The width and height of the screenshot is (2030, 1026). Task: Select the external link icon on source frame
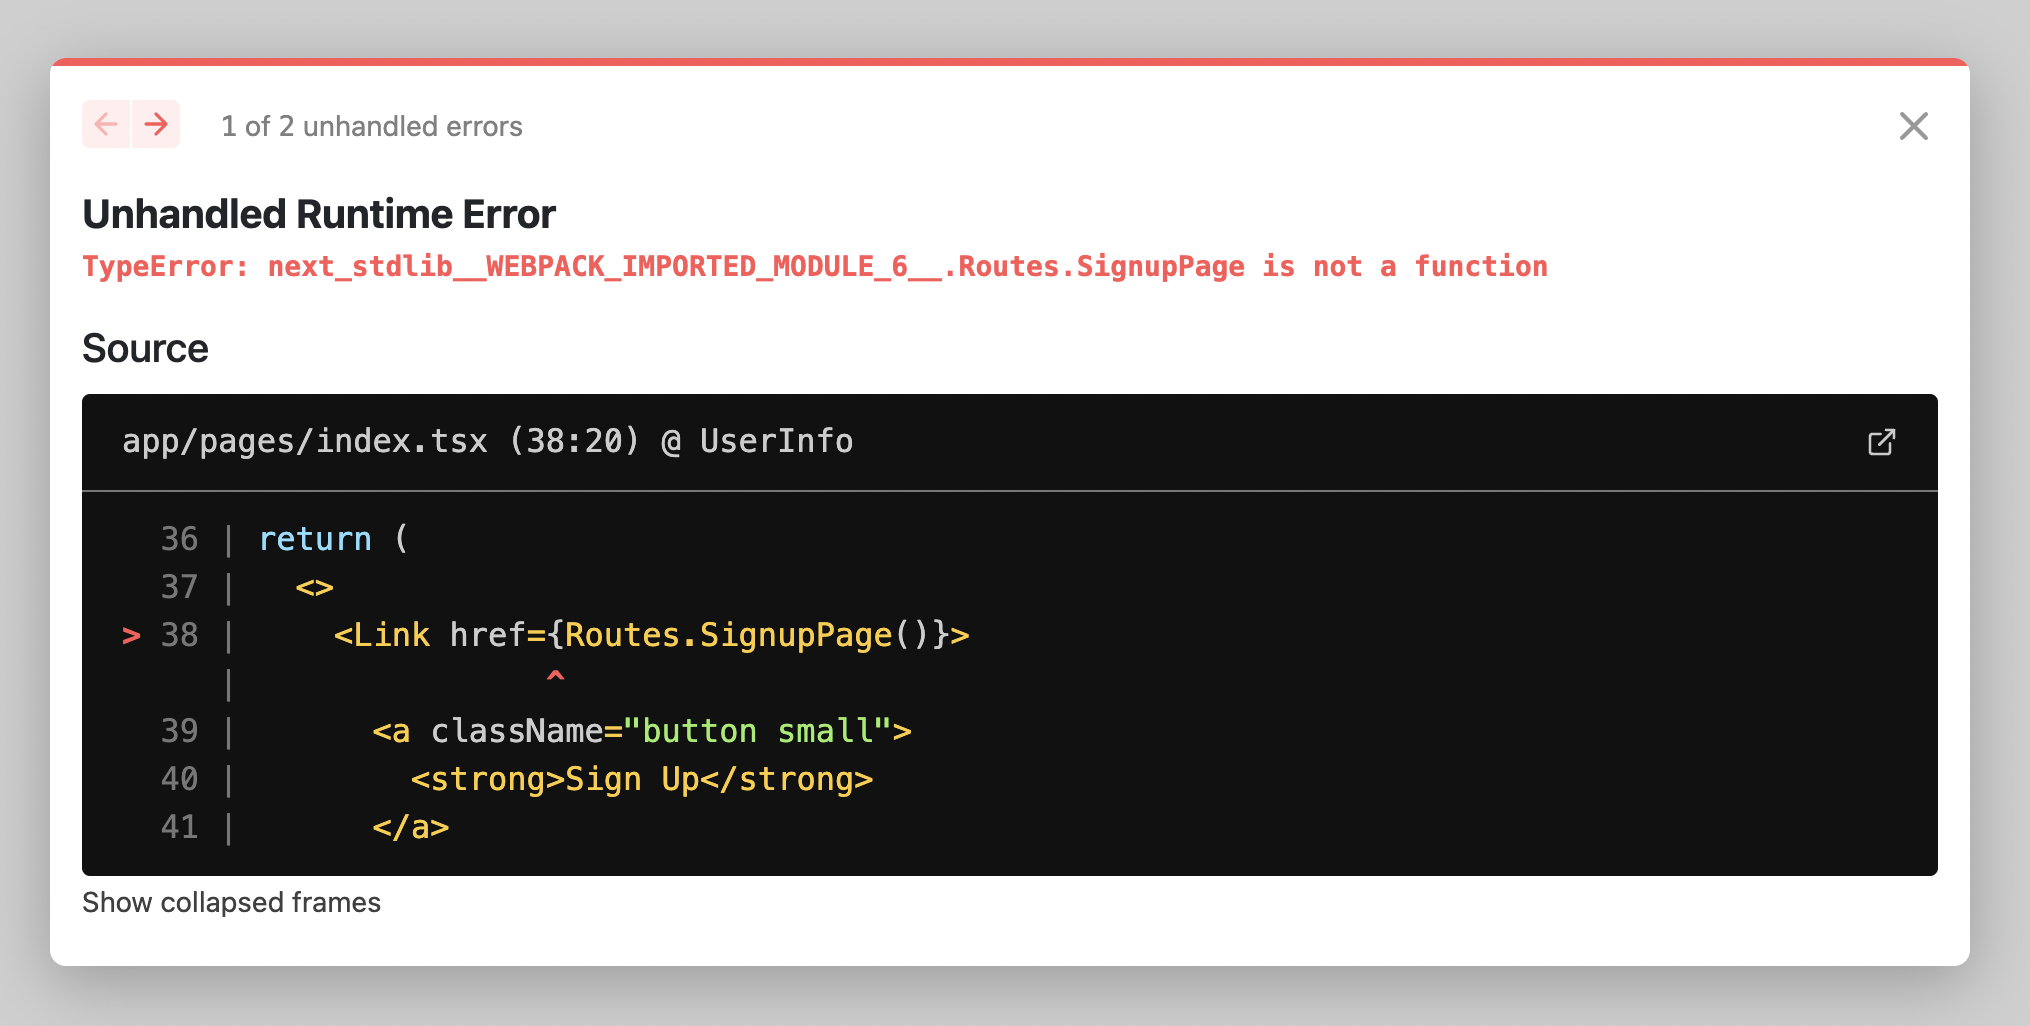tap(1884, 441)
